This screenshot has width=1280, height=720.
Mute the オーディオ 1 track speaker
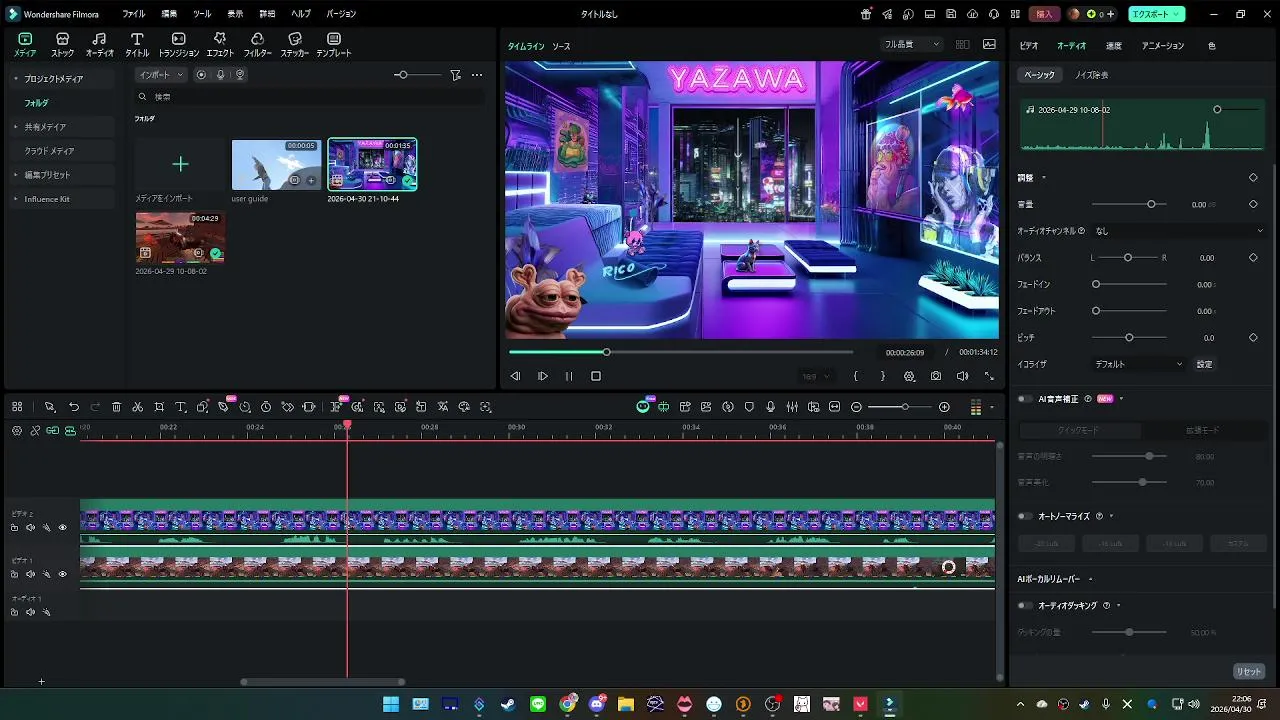[x=30, y=612]
